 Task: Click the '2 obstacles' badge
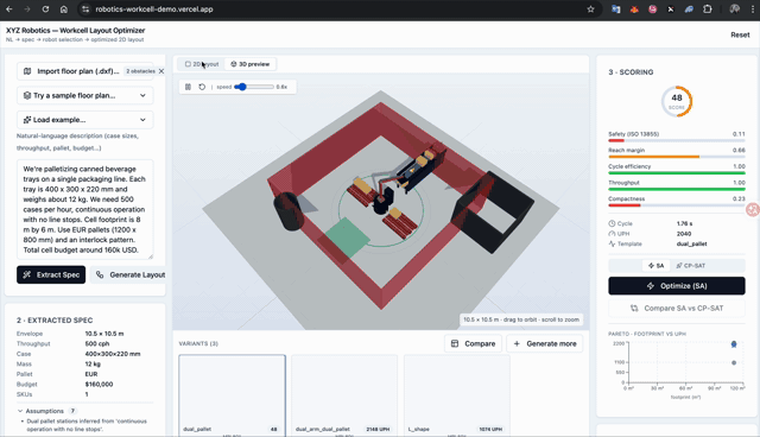[141, 71]
